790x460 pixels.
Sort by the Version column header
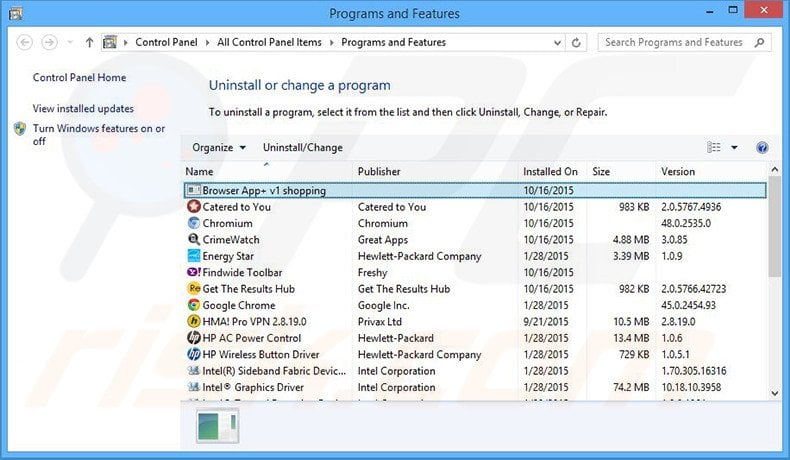tap(711, 171)
